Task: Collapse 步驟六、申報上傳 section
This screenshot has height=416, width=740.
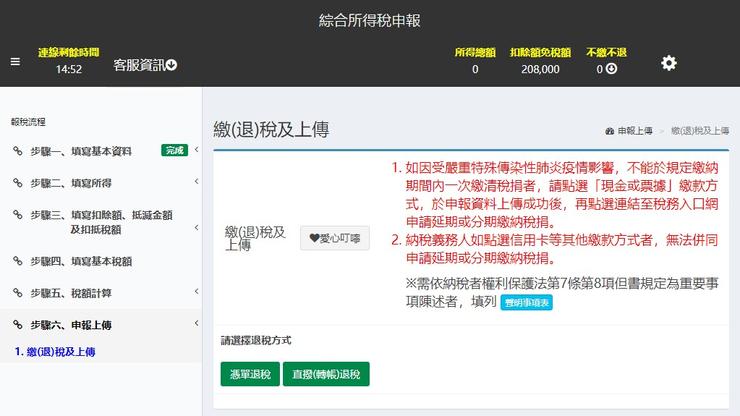Action: (196, 324)
